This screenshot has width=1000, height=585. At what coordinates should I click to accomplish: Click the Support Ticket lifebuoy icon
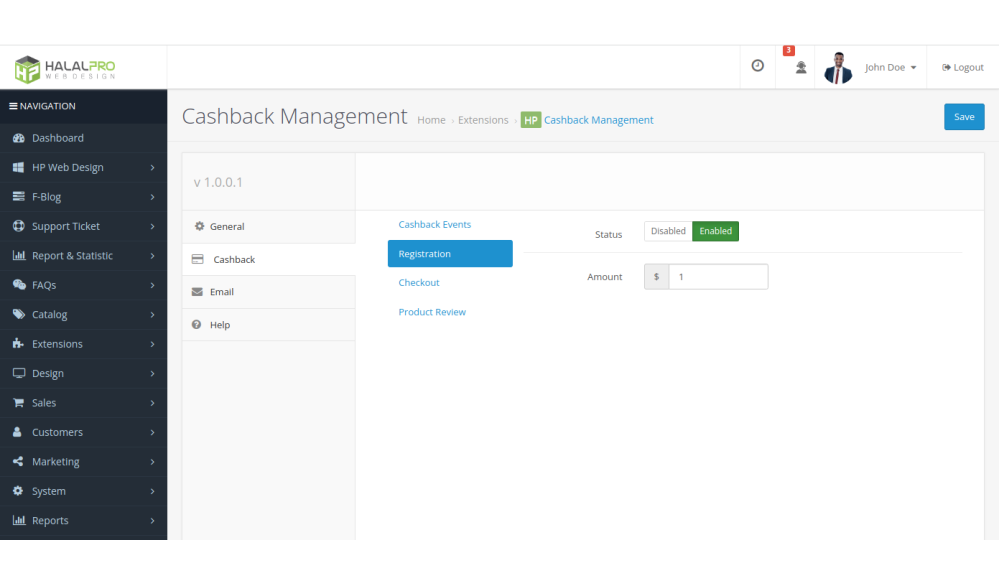[x=18, y=226]
